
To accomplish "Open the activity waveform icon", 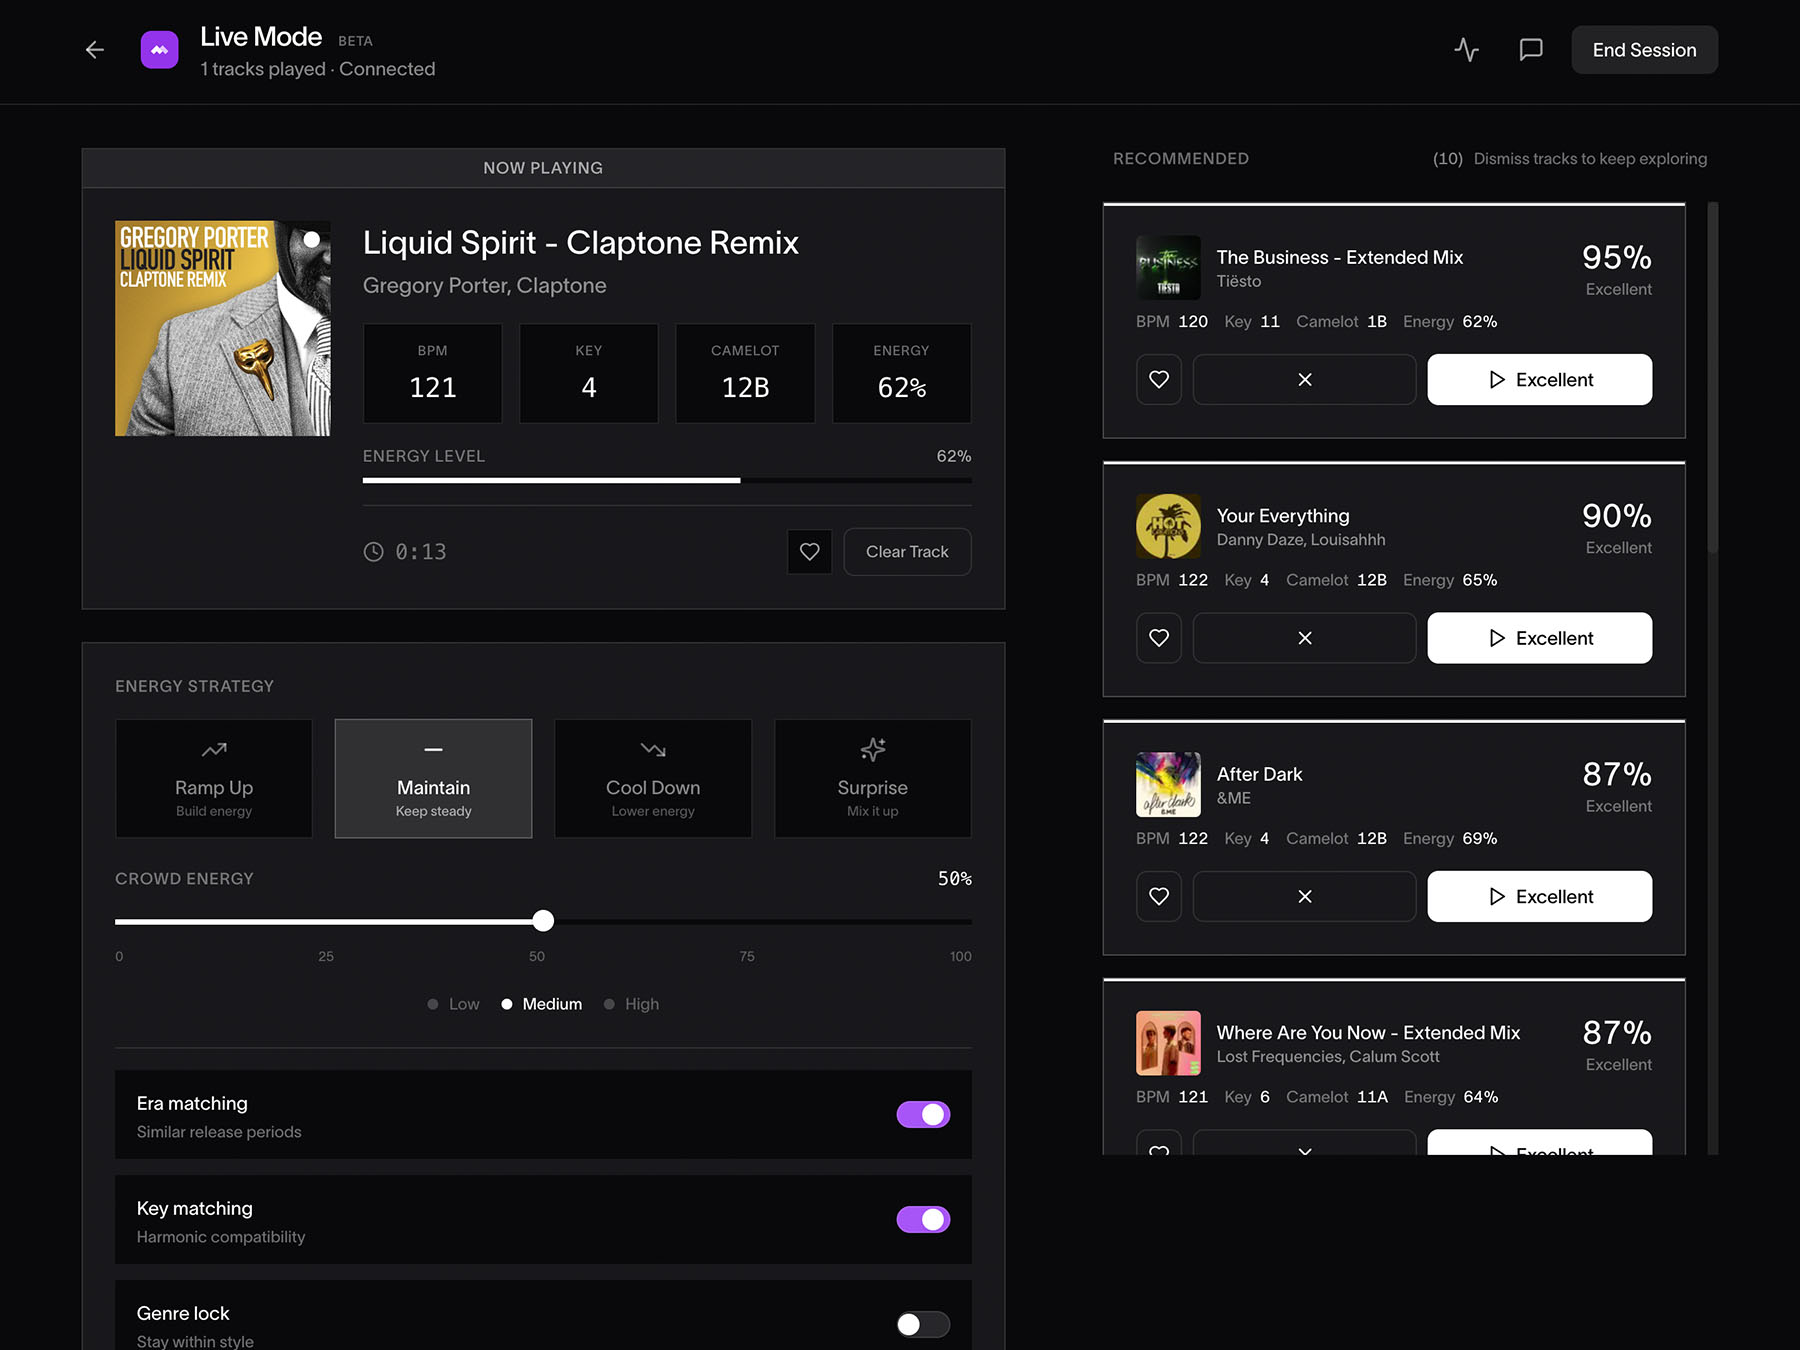I will click(x=1466, y=50).
